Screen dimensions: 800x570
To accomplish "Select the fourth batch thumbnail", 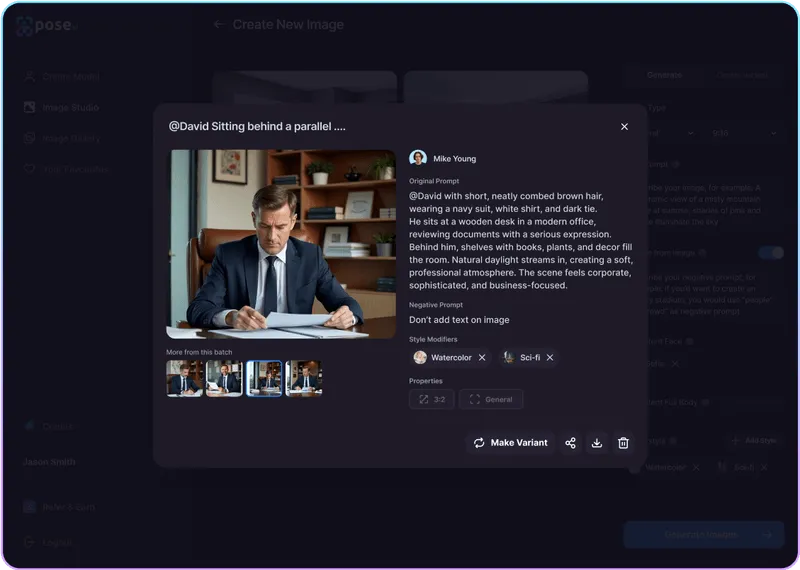I will click(x=304, y=379).
